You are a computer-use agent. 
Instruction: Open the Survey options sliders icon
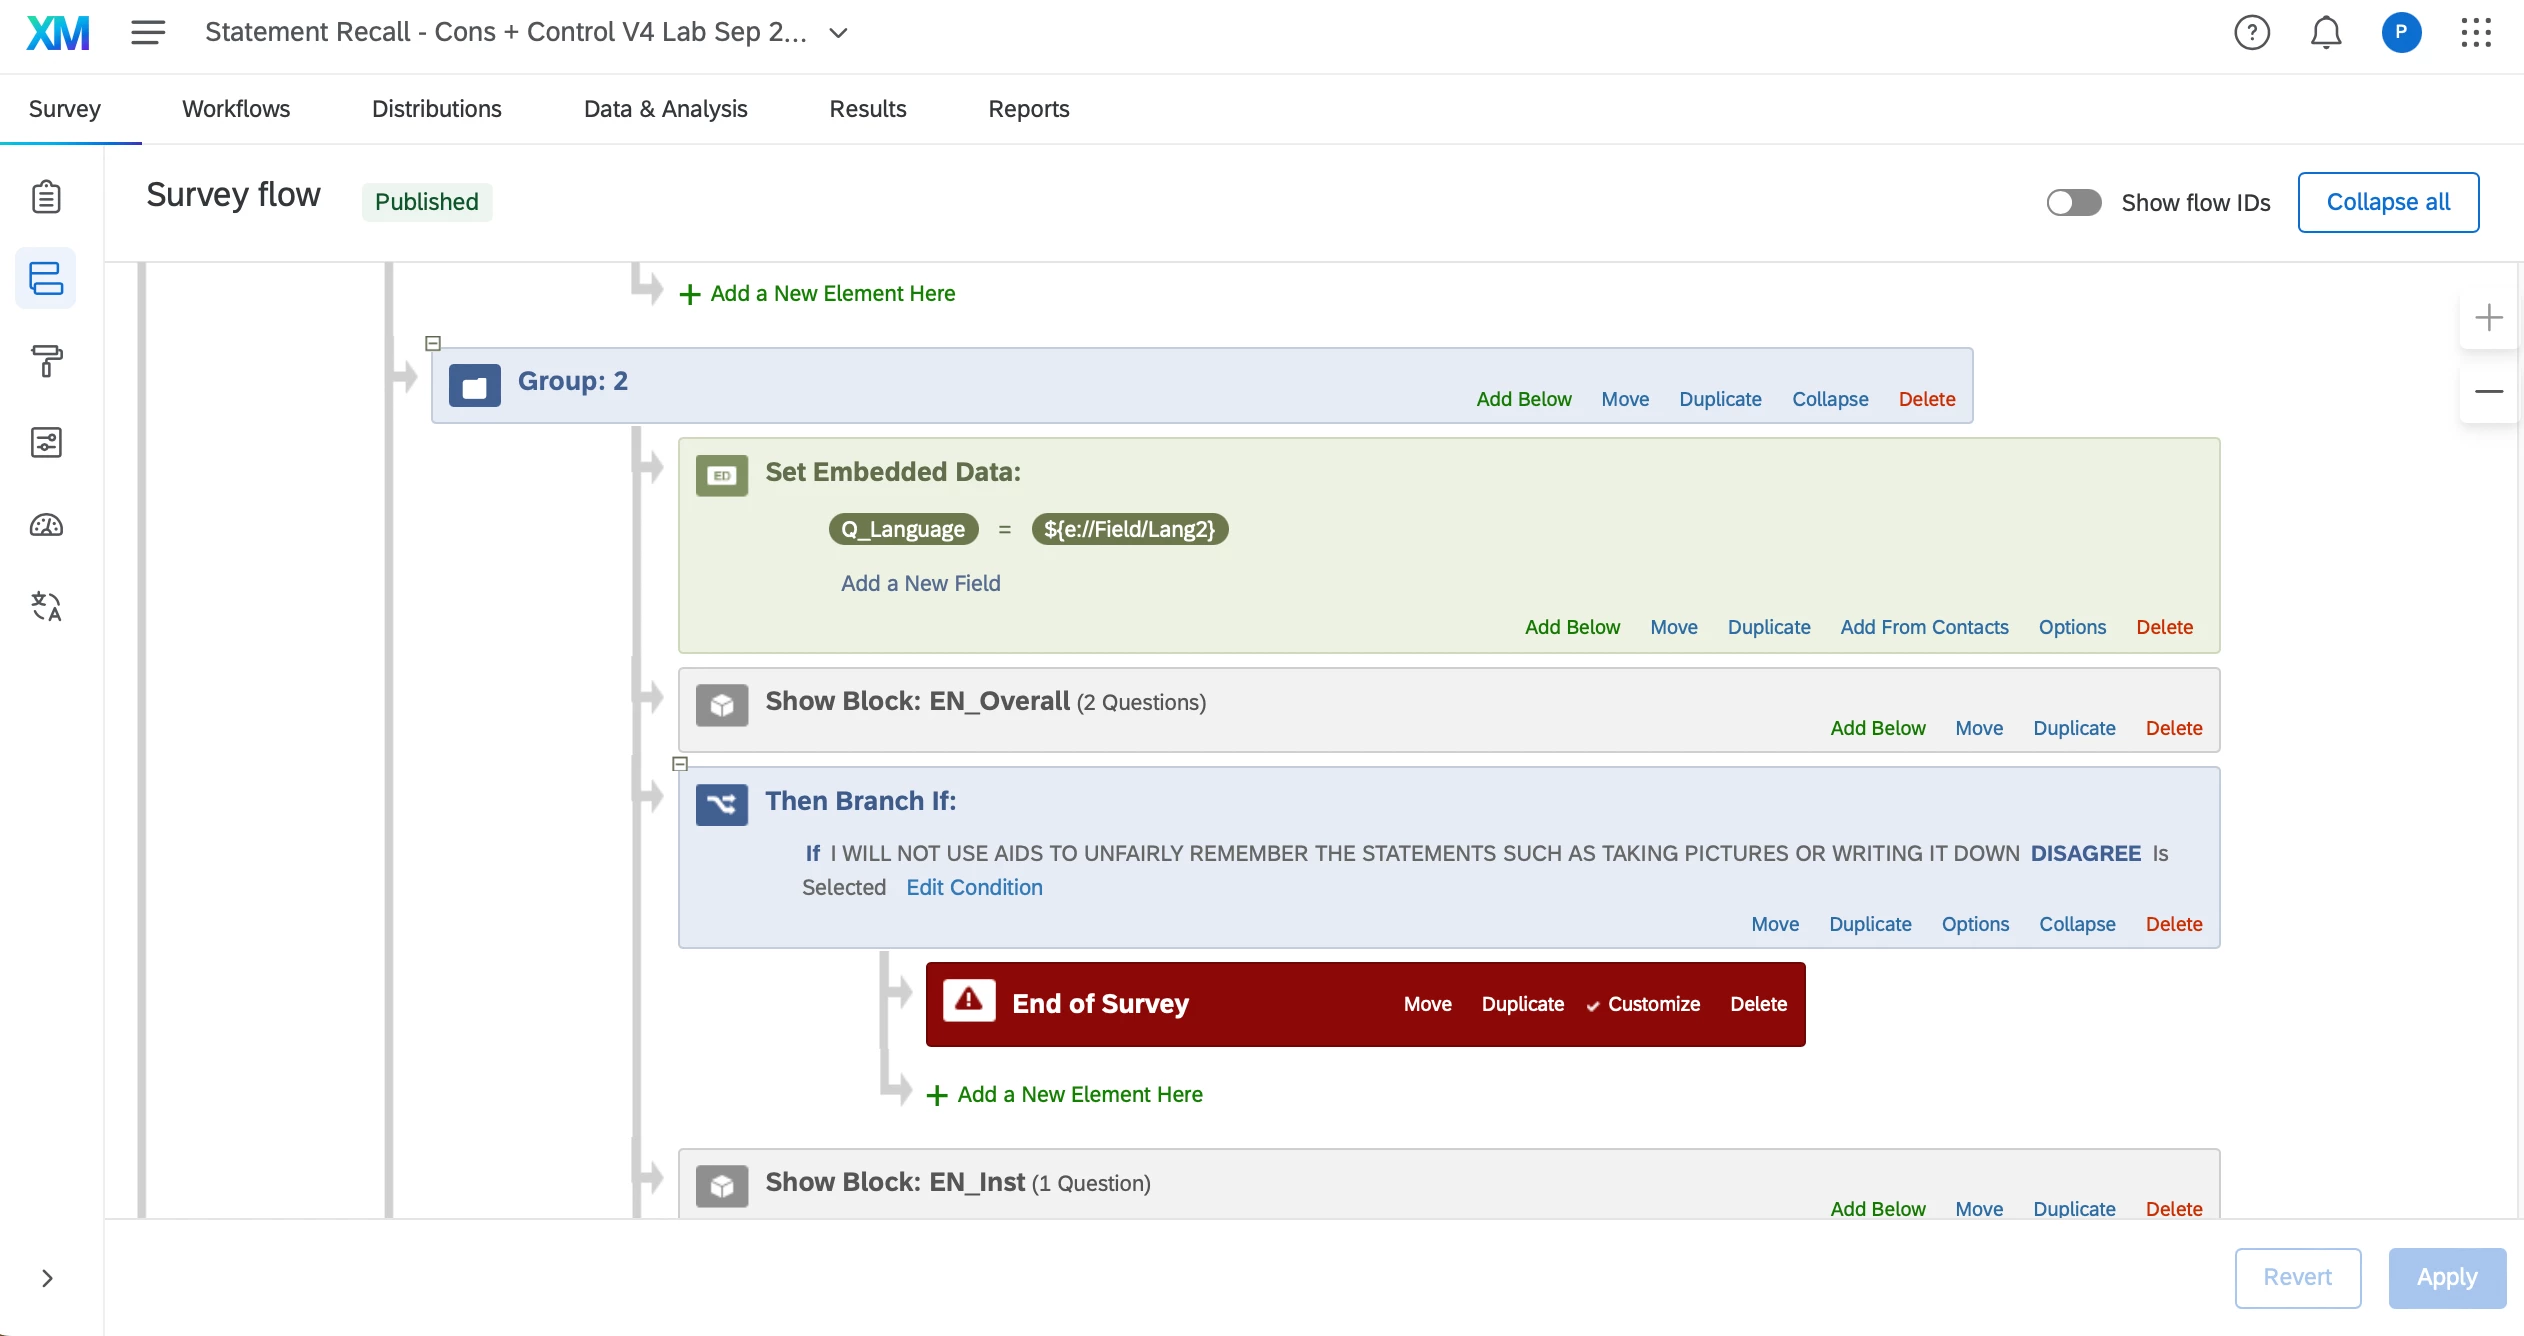click(x=46, y=442)
